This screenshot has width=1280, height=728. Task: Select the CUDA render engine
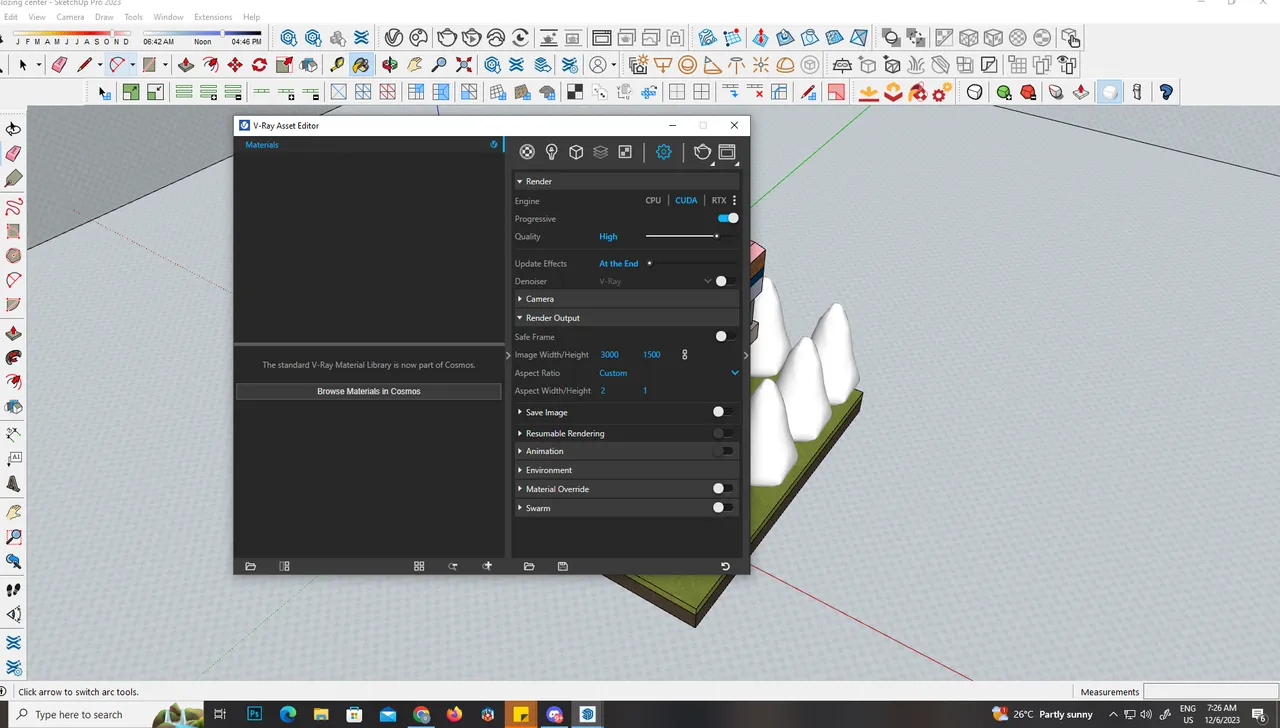pos(686,200)
